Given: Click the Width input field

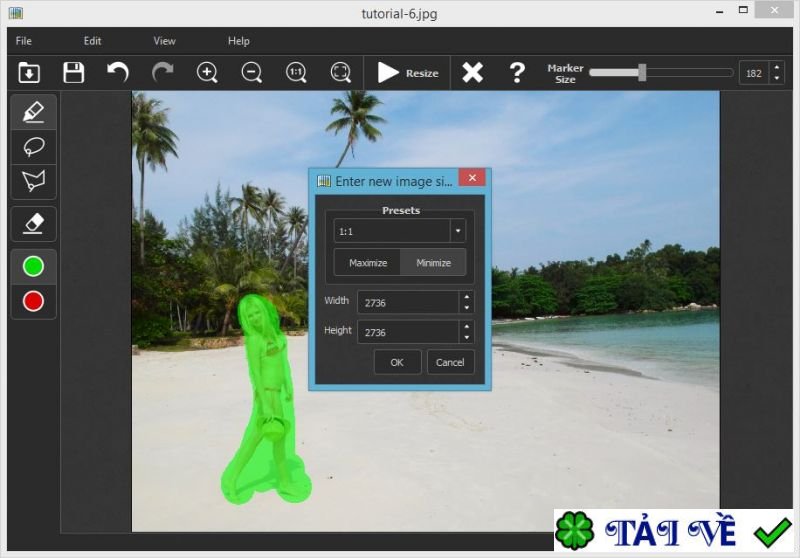Looking at the screenshot, I should point(408,302).
